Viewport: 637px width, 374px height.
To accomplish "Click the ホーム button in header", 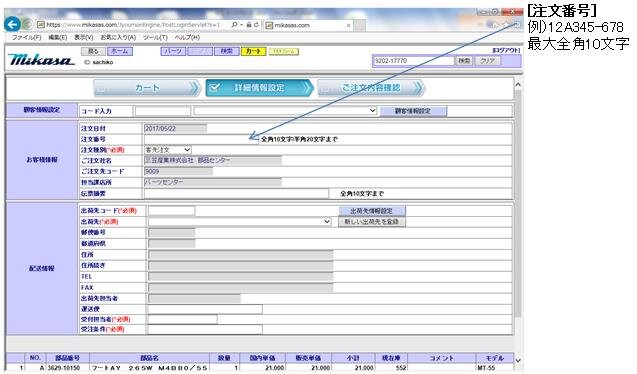I will coord(119,51).
